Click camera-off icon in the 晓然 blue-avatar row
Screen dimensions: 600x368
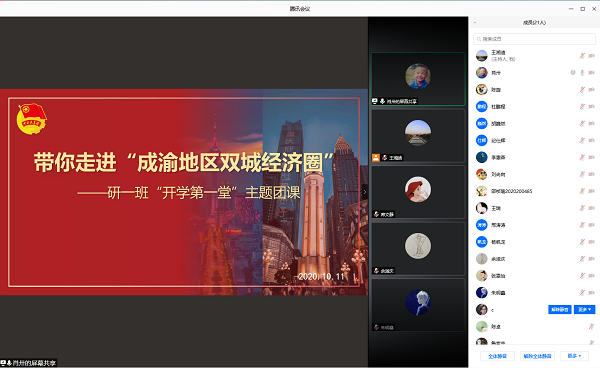click(592, 123)
